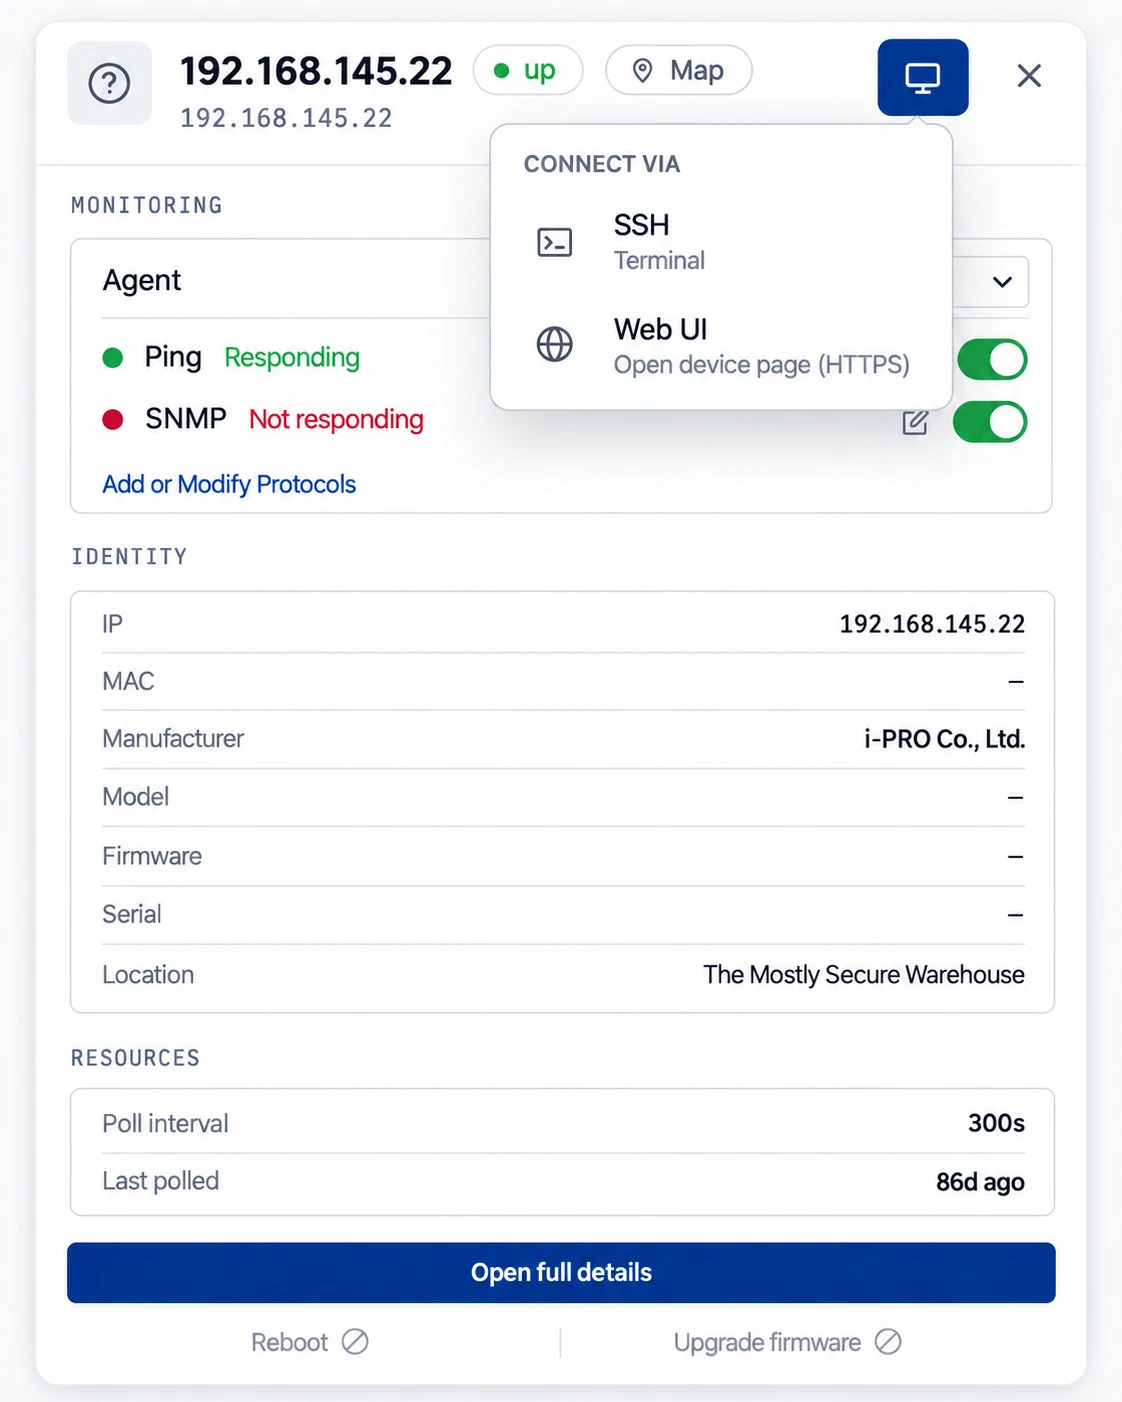This screenshot has width=1122, height=1402.
Task: Expand the Agent dropdown chevron
Action: [x=1002, y=282]
